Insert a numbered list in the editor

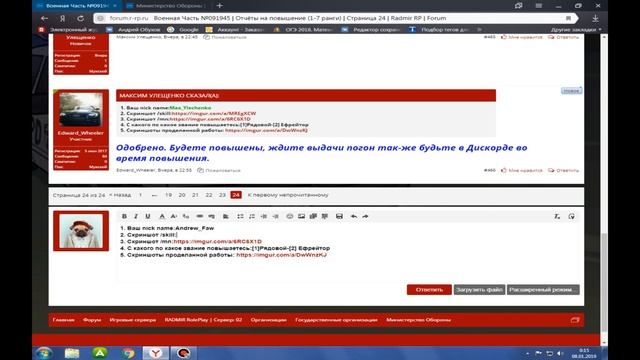click(252, 216)
